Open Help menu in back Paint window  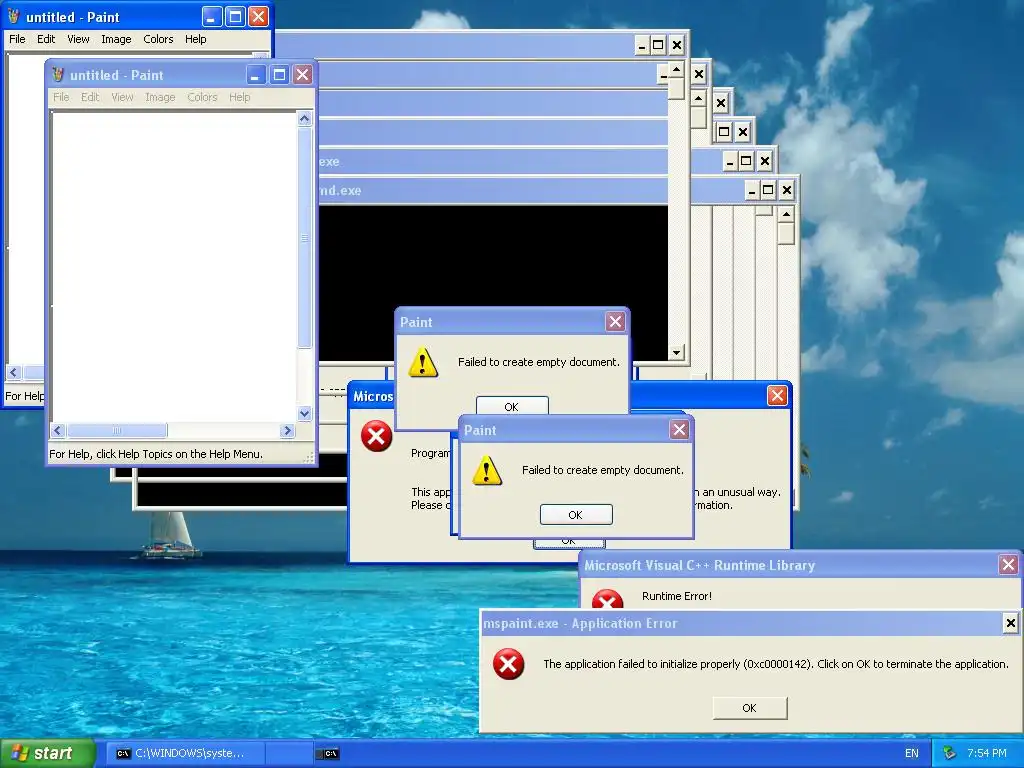[195, 39]
